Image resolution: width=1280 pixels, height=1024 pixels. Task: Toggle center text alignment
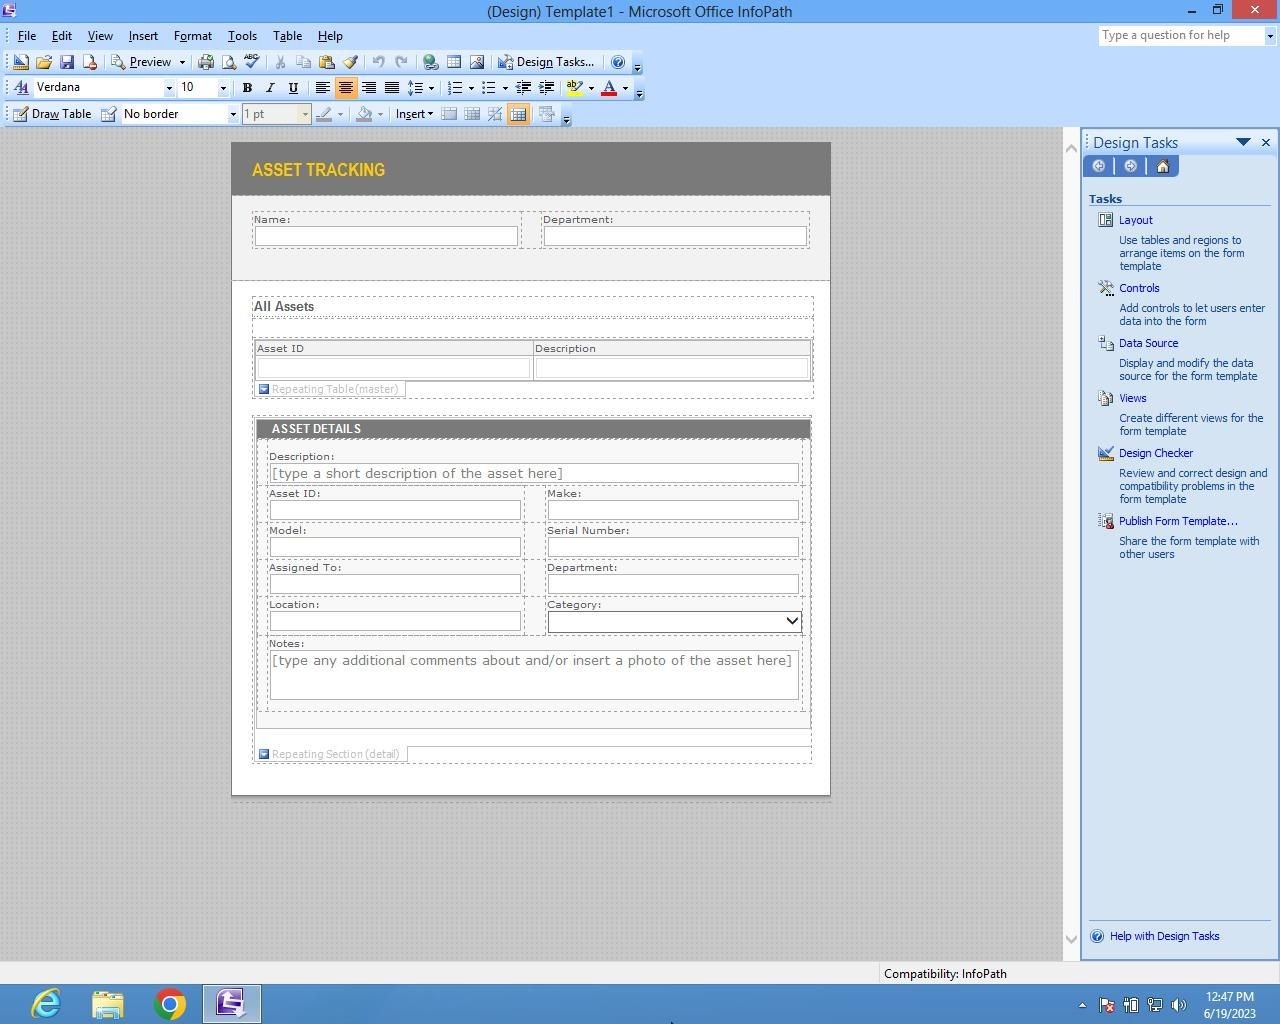pos(346,88)
